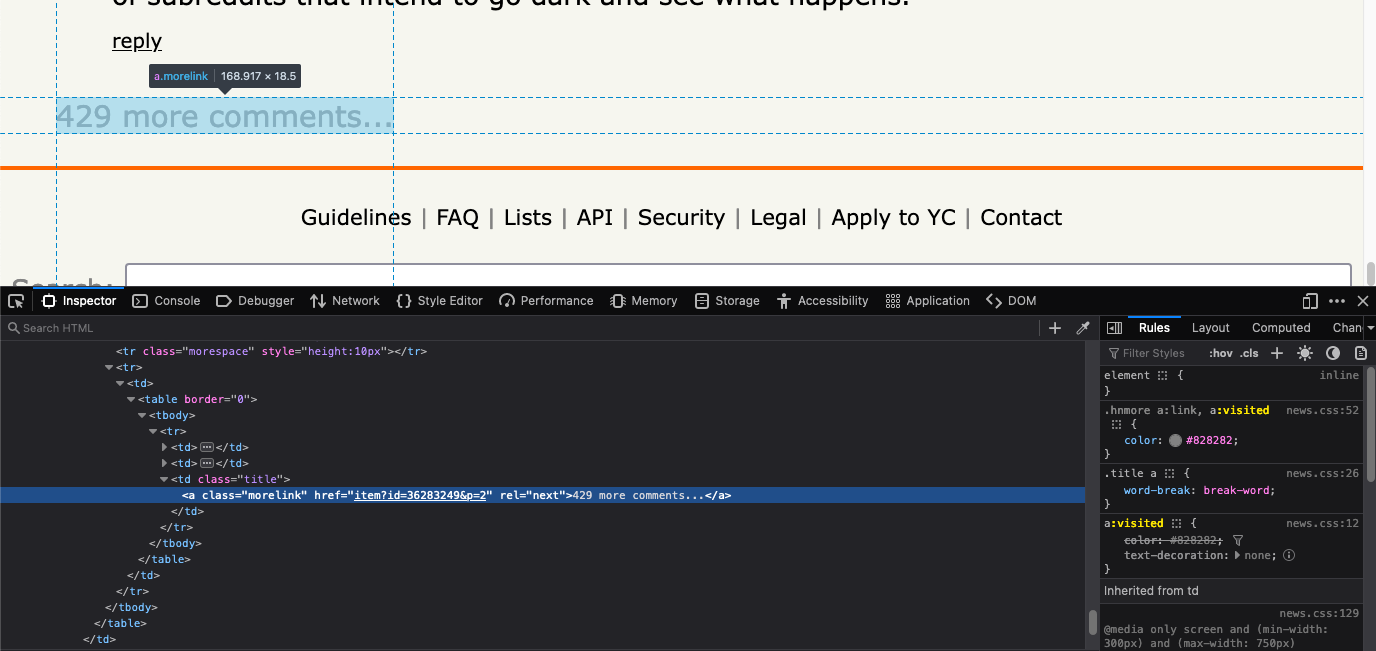1376x651 pixels.
Task: Toggle the :hov pseudo-class panel
Action: (x=1221, y=352)
